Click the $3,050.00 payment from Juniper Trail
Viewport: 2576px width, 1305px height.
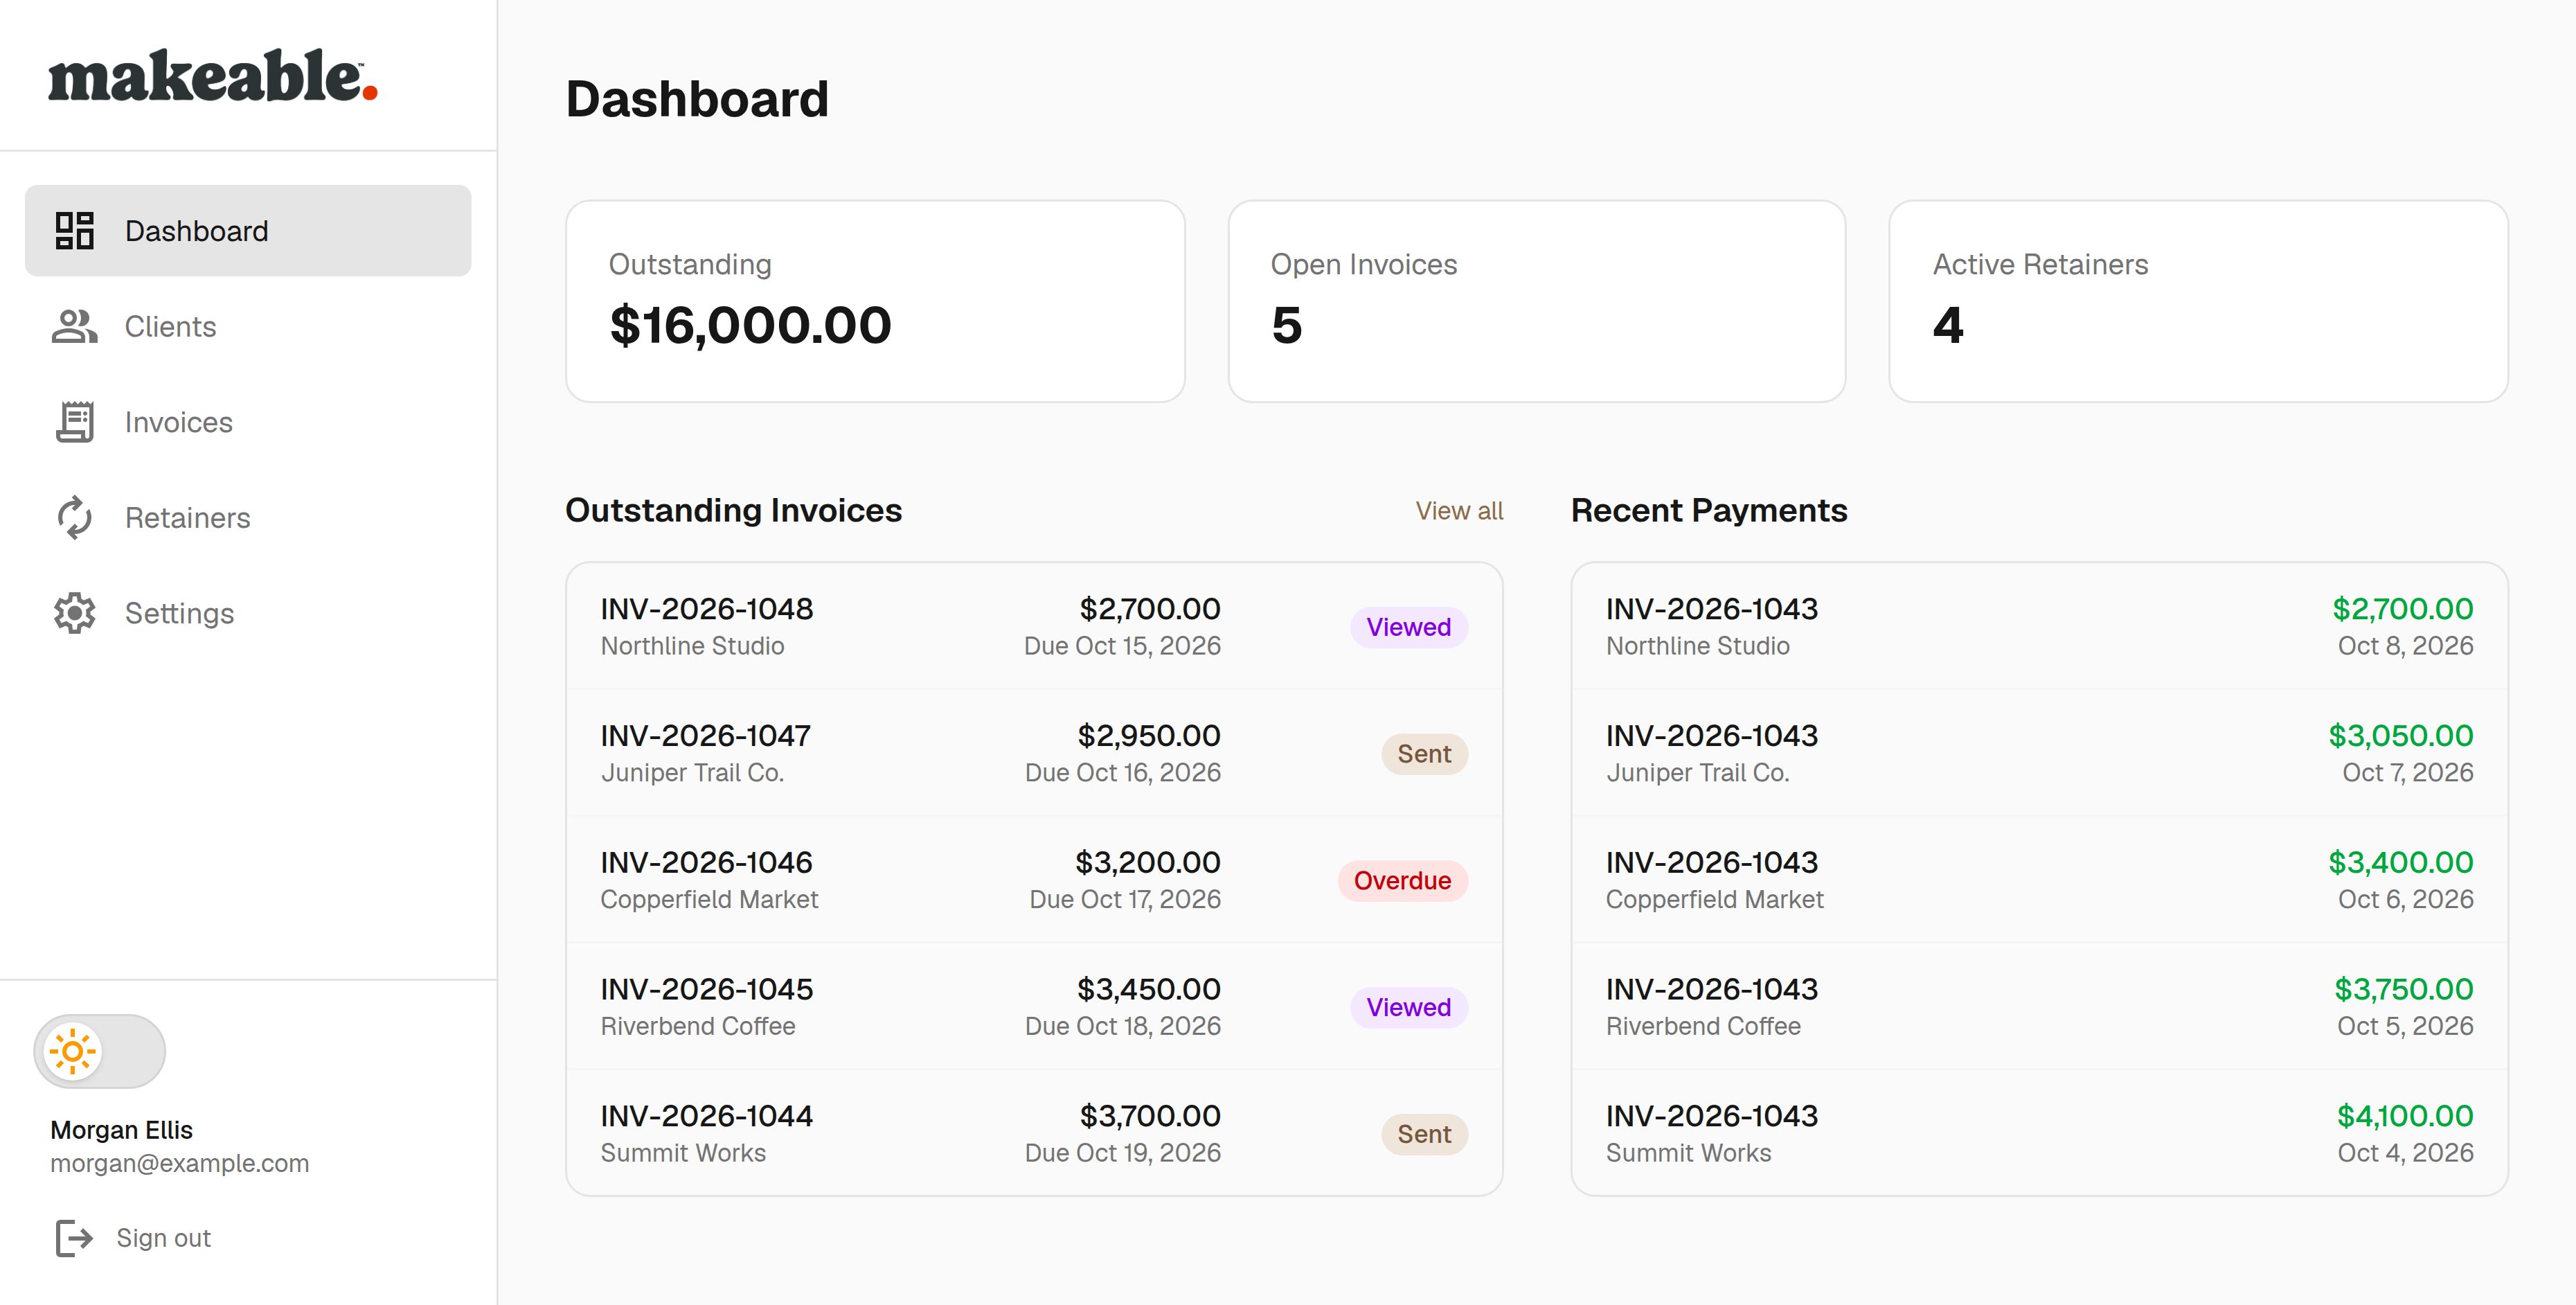click(2400, 736)
